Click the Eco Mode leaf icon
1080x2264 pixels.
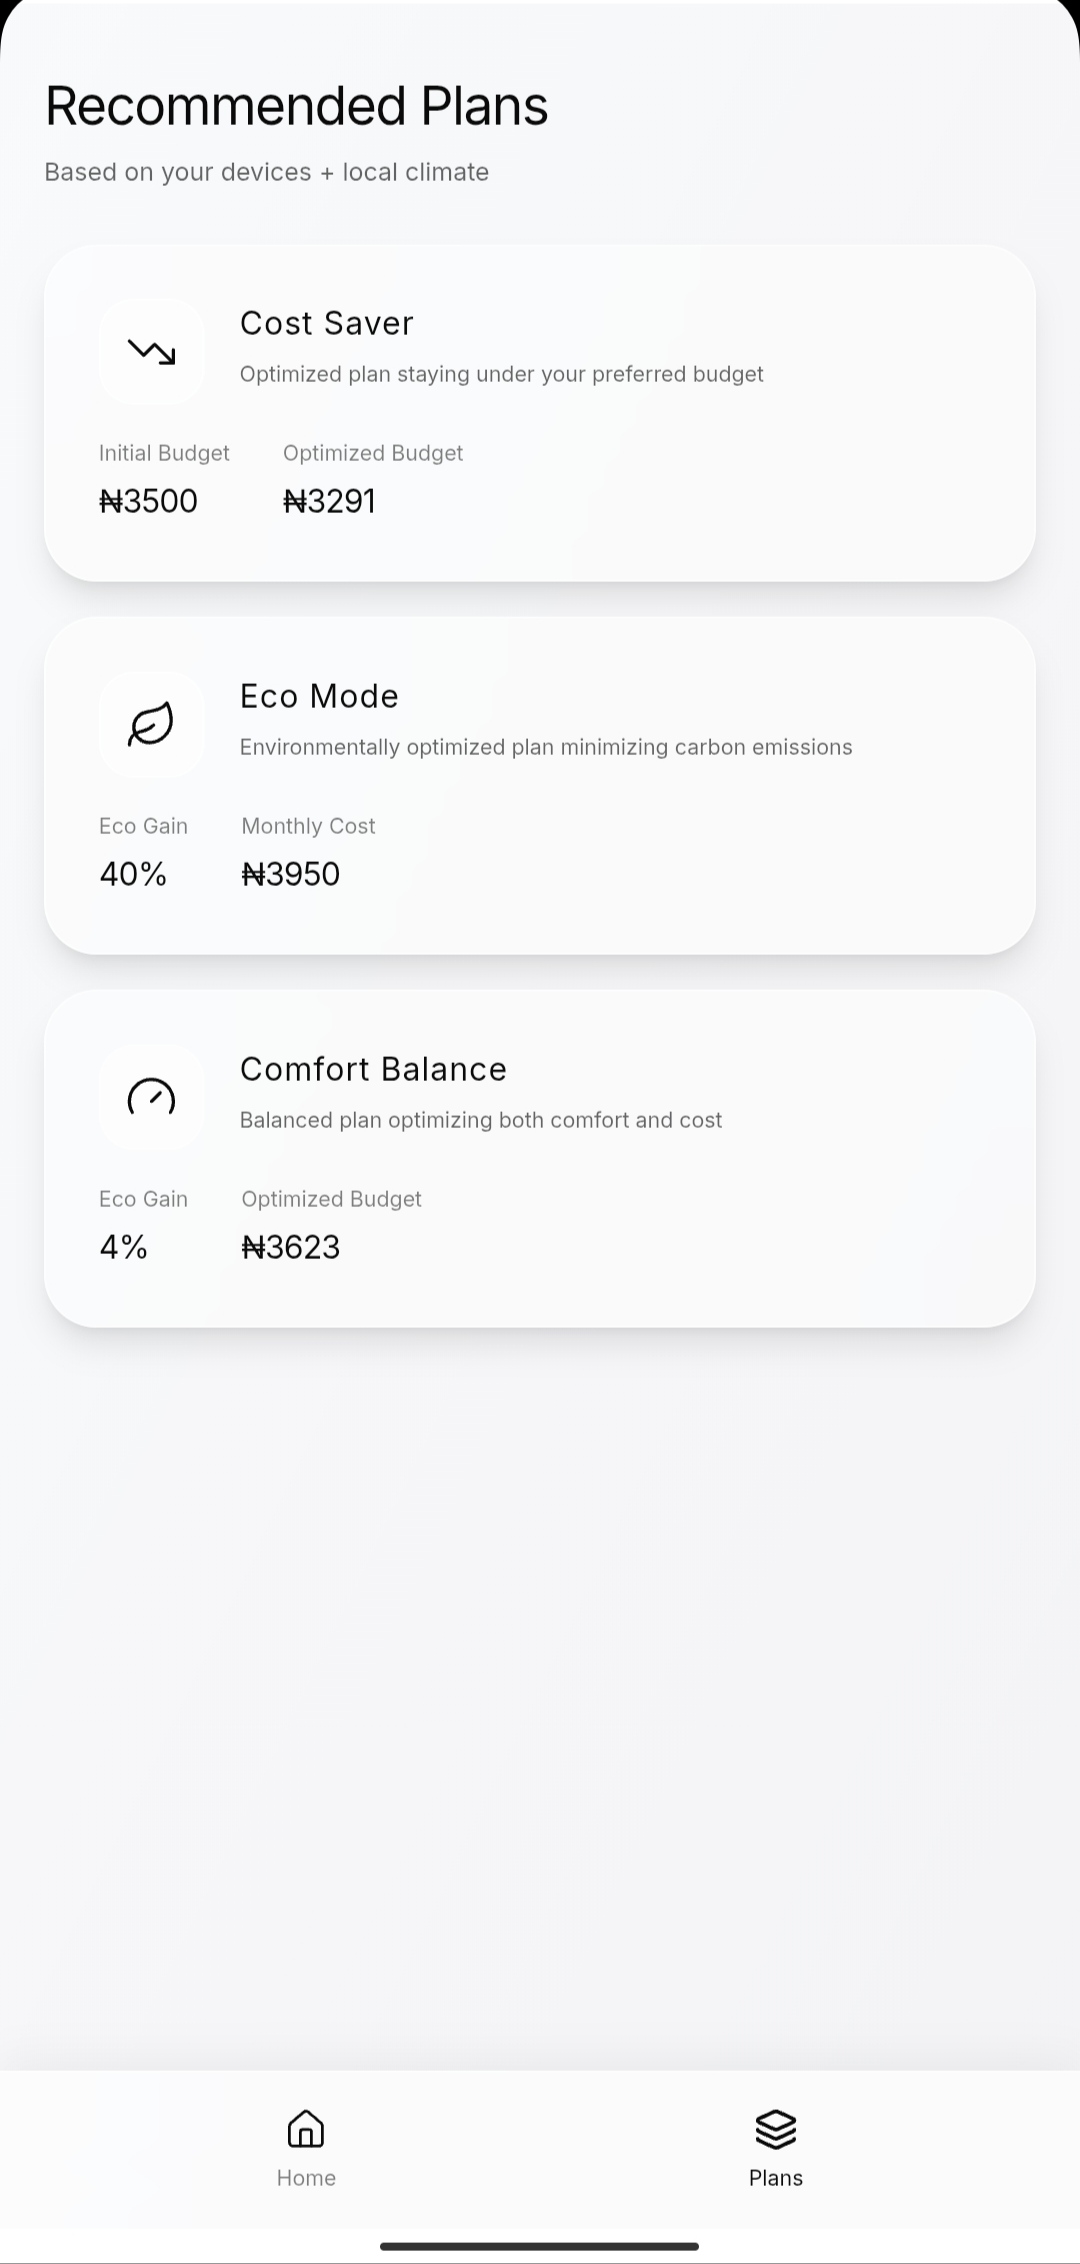152,724
